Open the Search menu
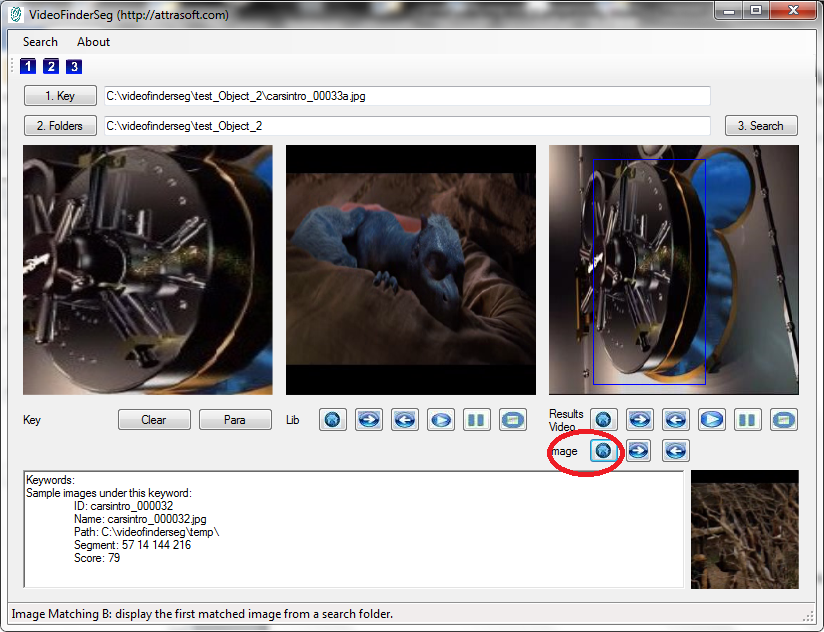 coord(40,42)
